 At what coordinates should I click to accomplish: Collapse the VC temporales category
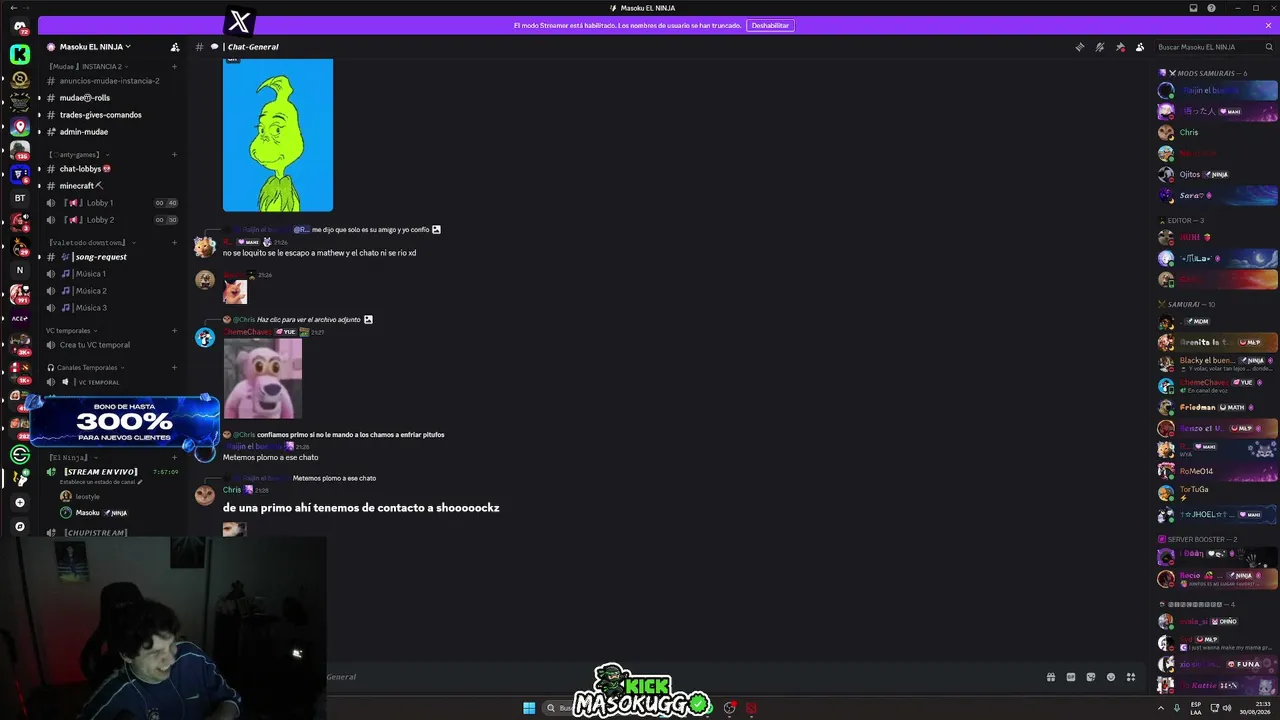tap(71, 331)
